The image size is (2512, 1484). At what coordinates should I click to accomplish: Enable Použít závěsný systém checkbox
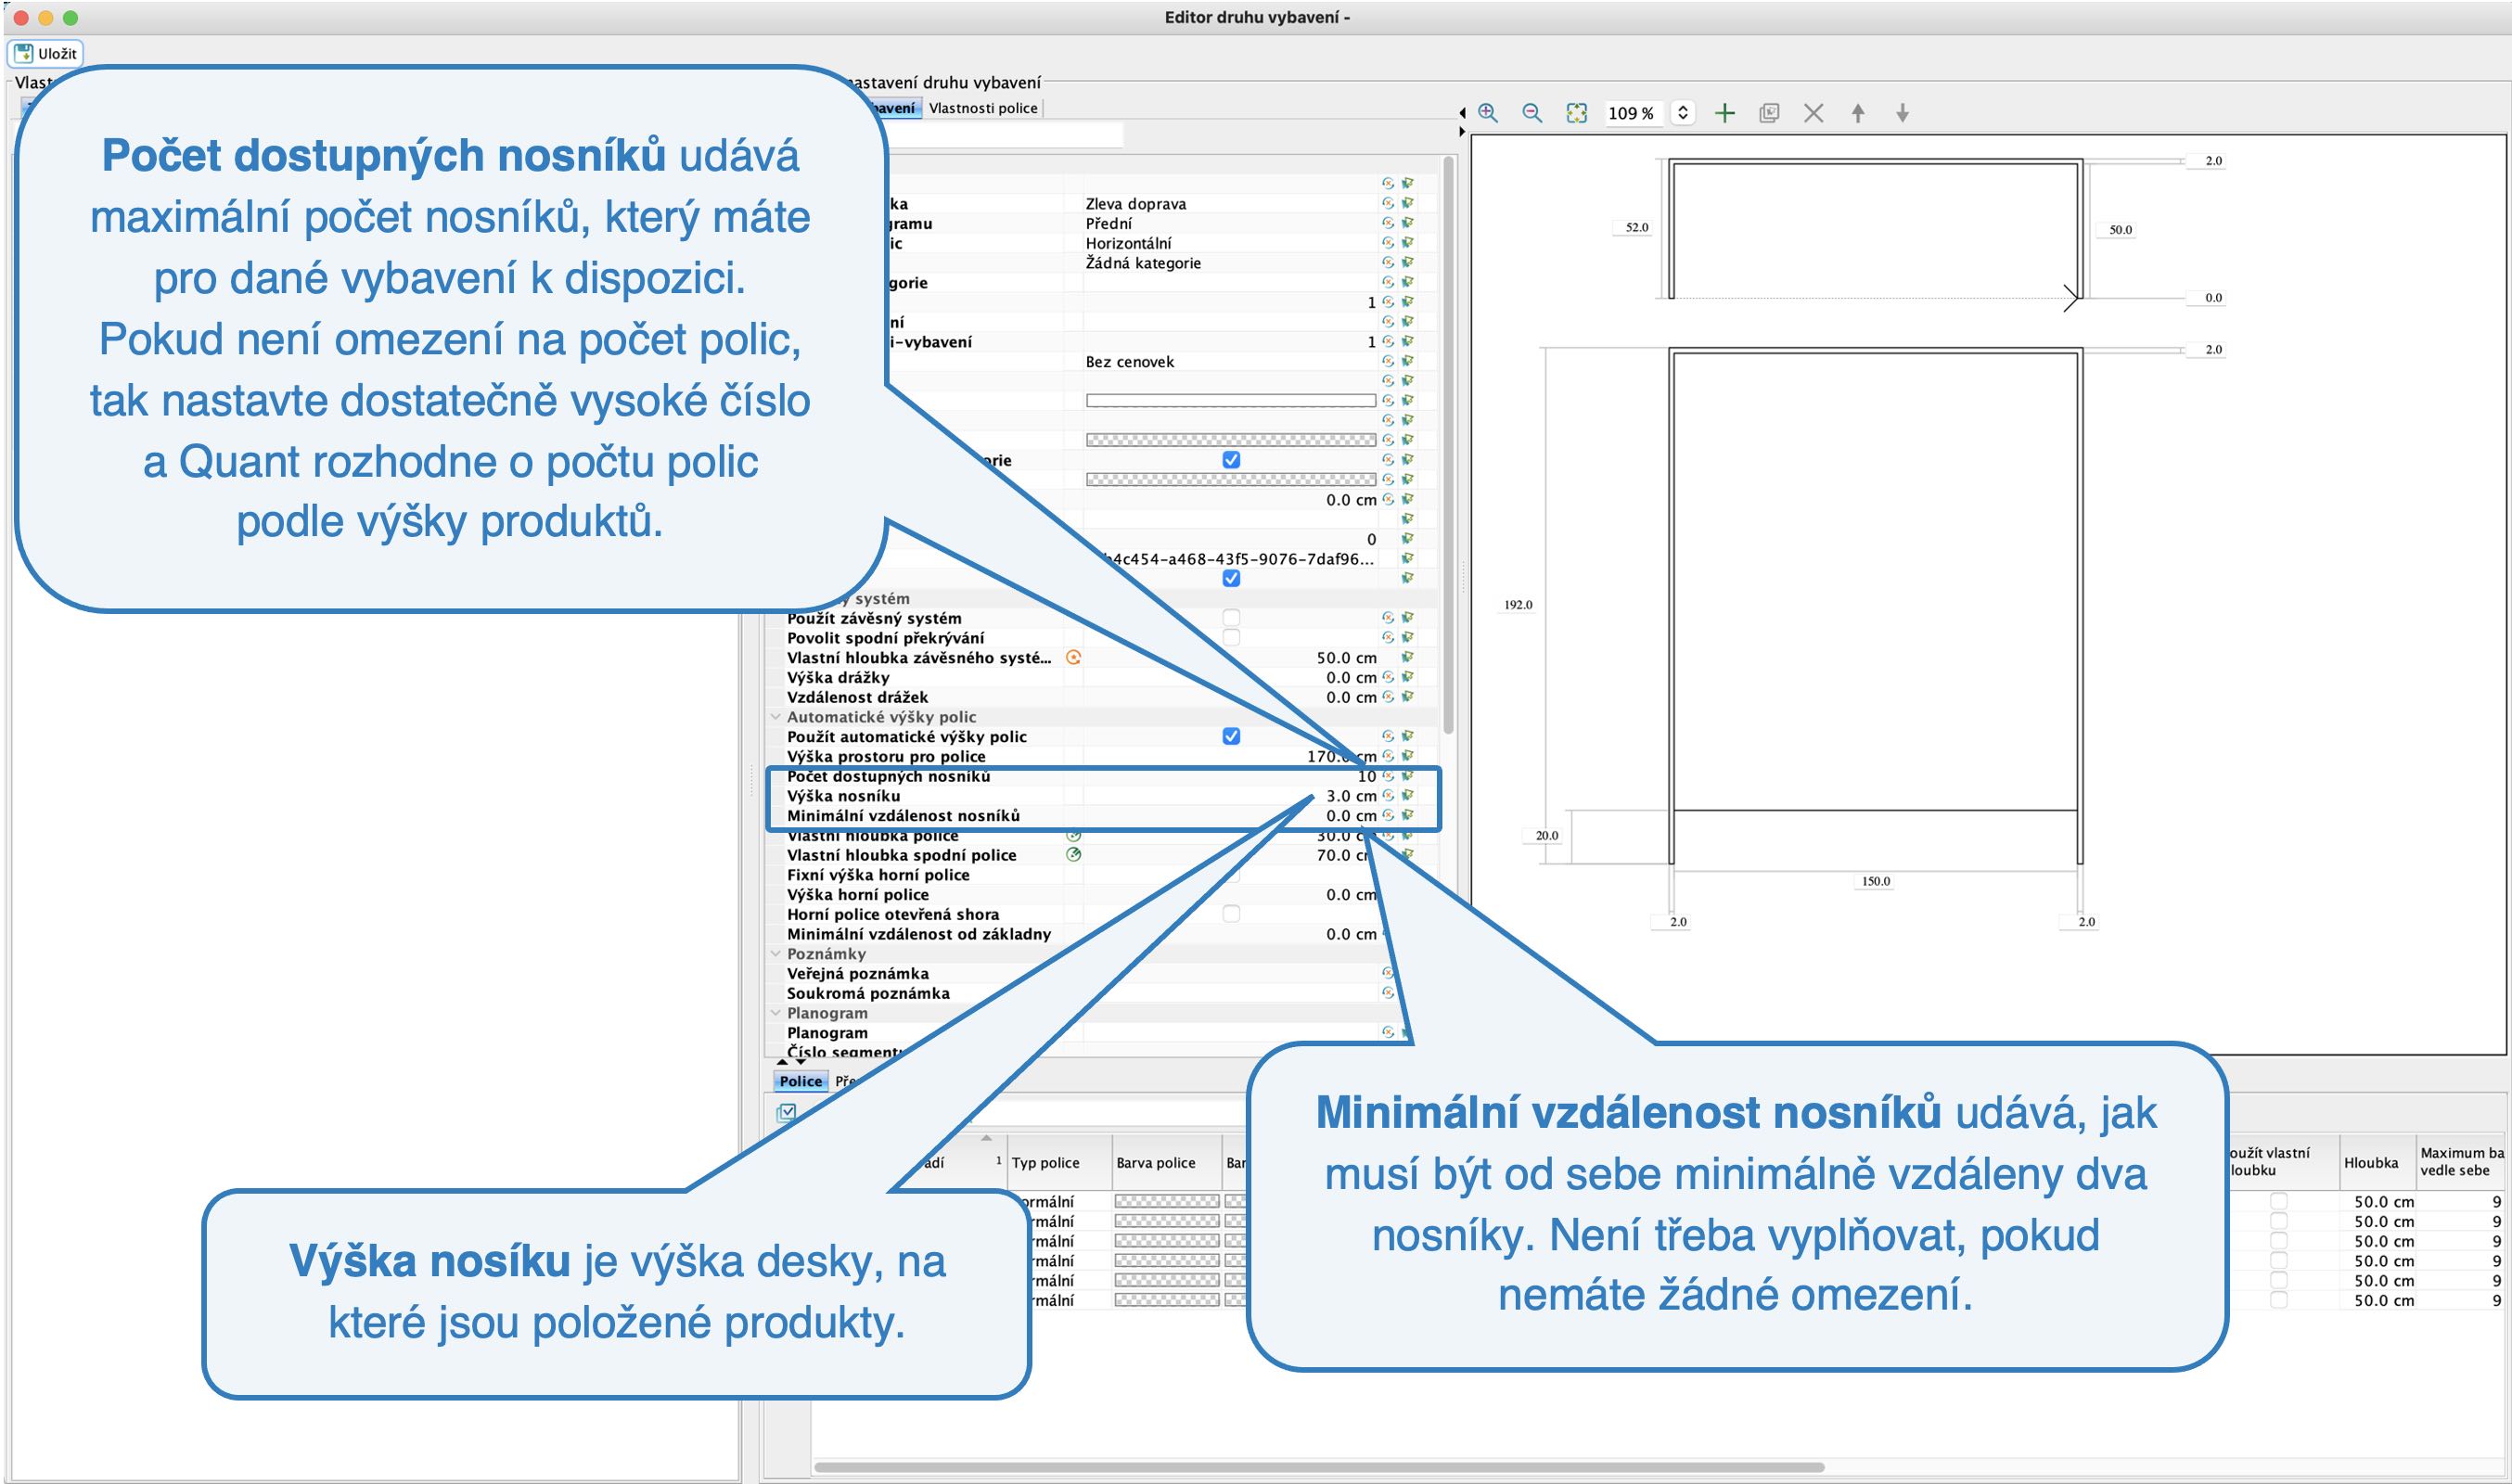pos(1231,618)
